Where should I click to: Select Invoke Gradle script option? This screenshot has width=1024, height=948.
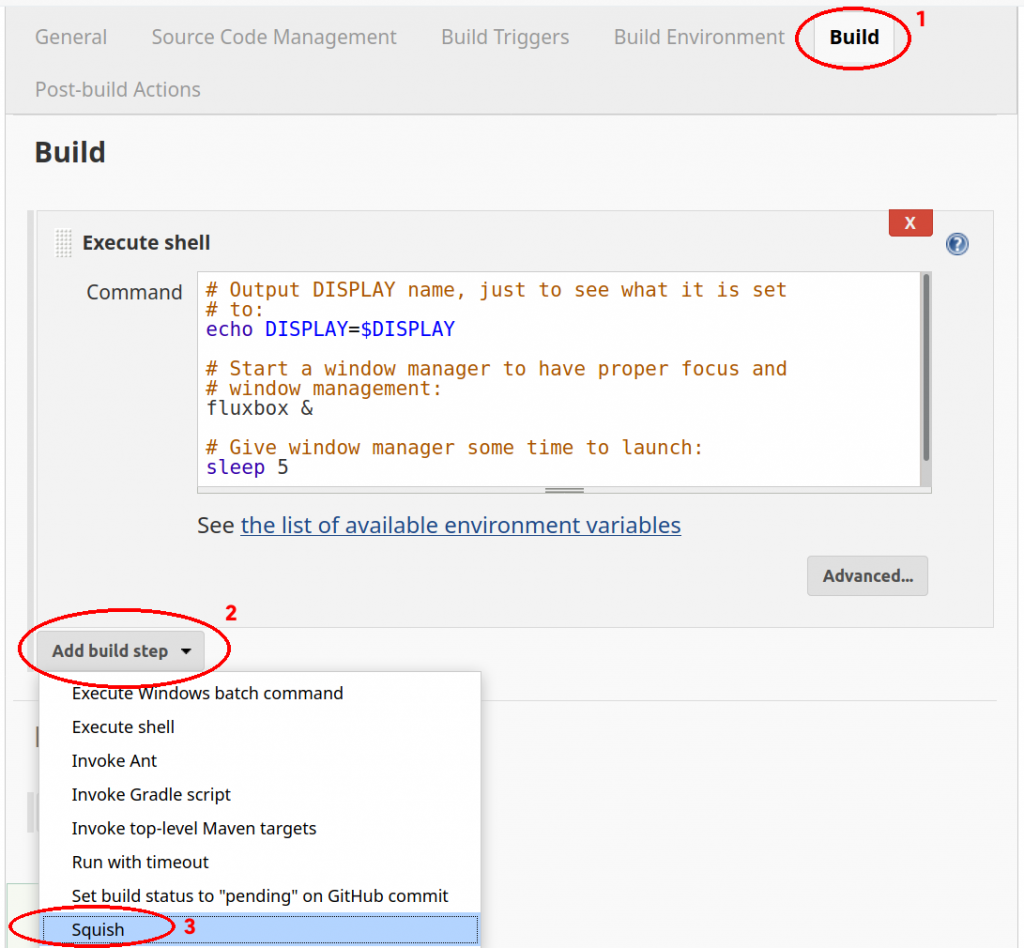coord(151,794)
